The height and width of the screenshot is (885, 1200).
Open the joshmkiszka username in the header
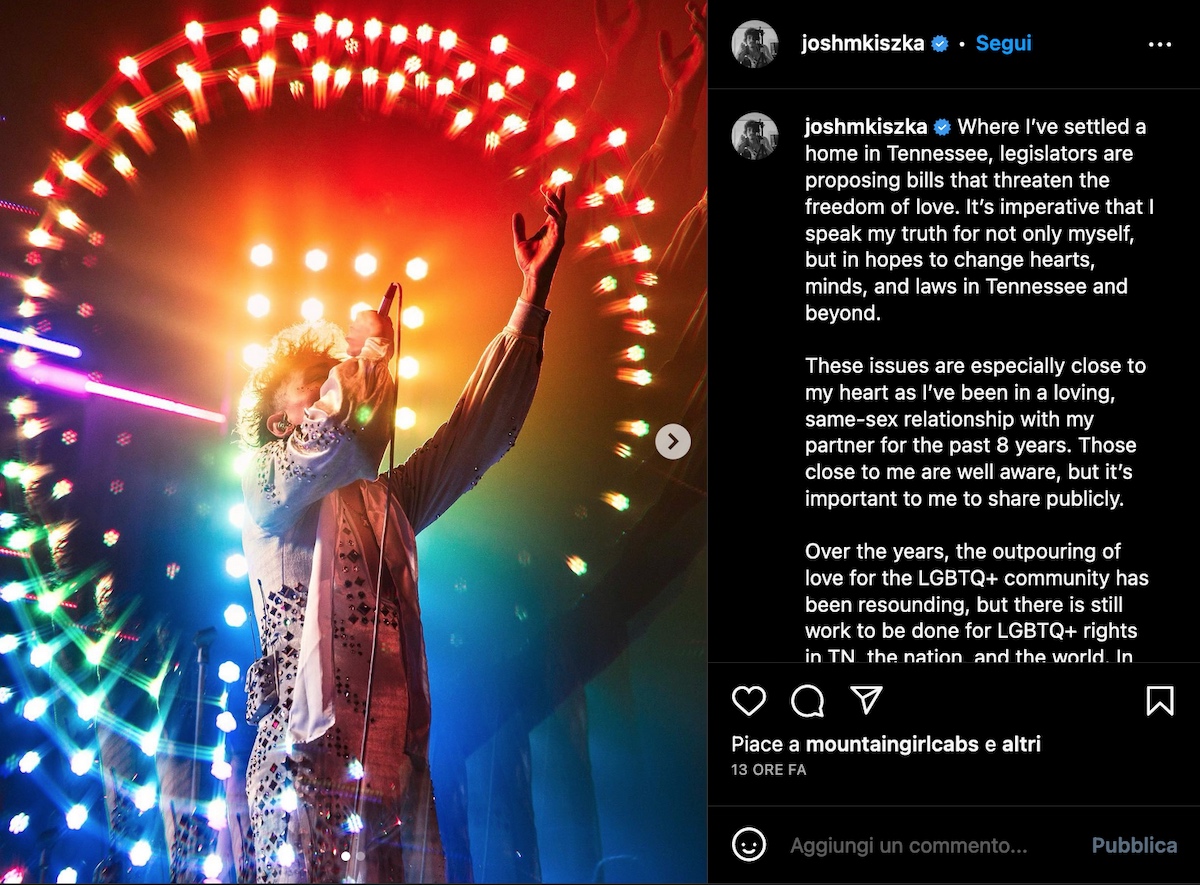point(863,44)
